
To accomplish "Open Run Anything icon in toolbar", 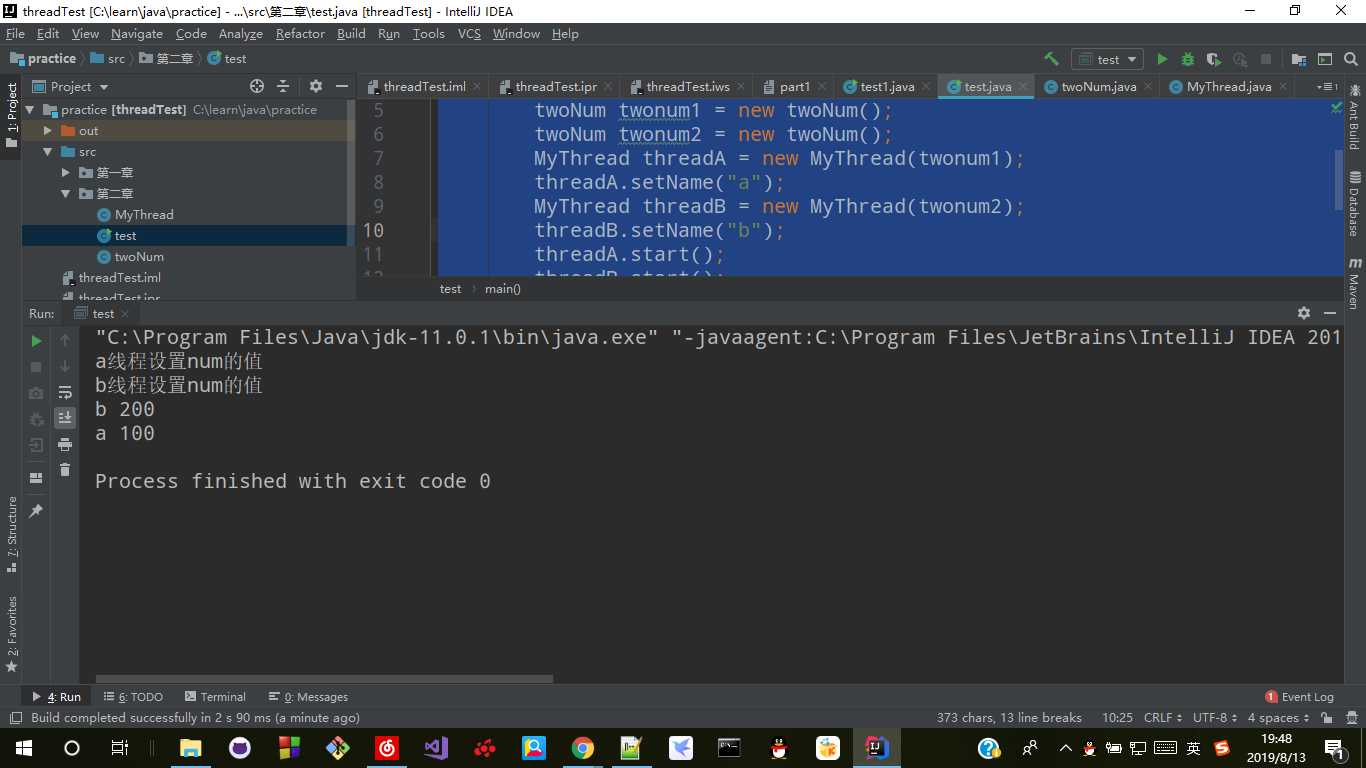I will 1324,59.
